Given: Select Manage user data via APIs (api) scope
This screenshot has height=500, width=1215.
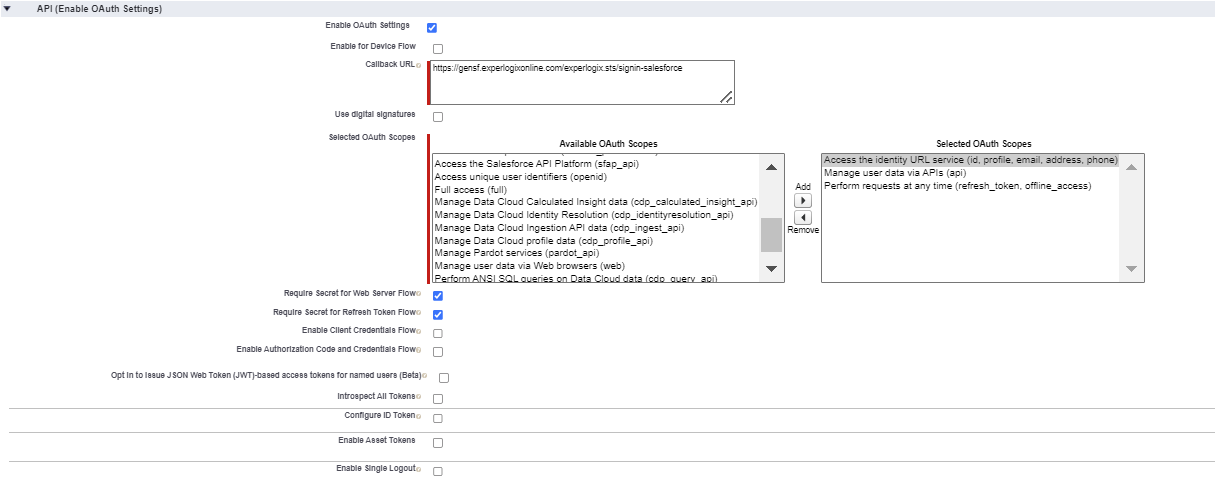Looking at the screenshot, I should coord(970,173).
